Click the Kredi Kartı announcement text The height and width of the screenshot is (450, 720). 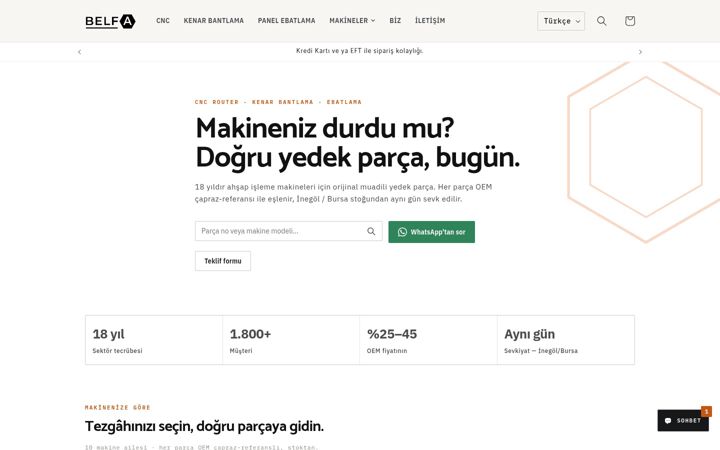(x=360, y=51)
